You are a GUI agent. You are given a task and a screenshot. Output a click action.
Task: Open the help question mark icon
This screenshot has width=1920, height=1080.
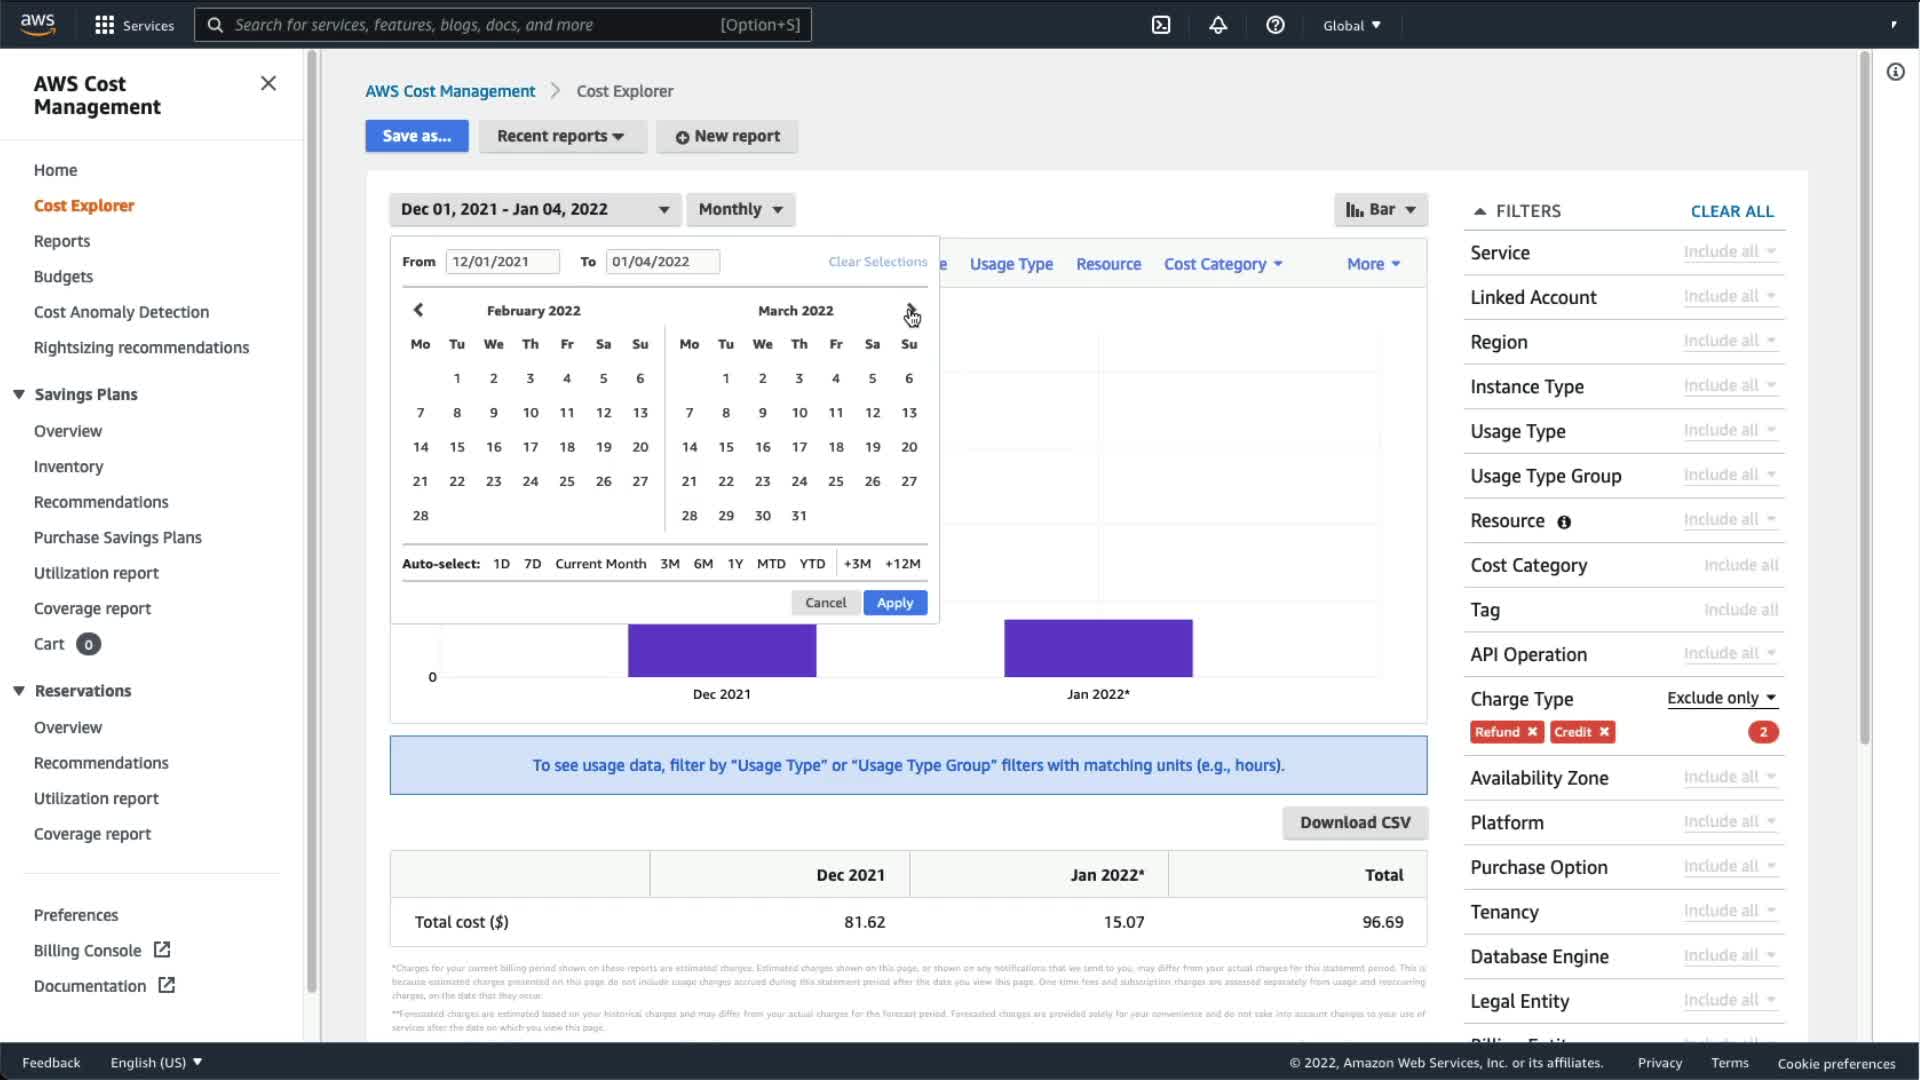1275,25
